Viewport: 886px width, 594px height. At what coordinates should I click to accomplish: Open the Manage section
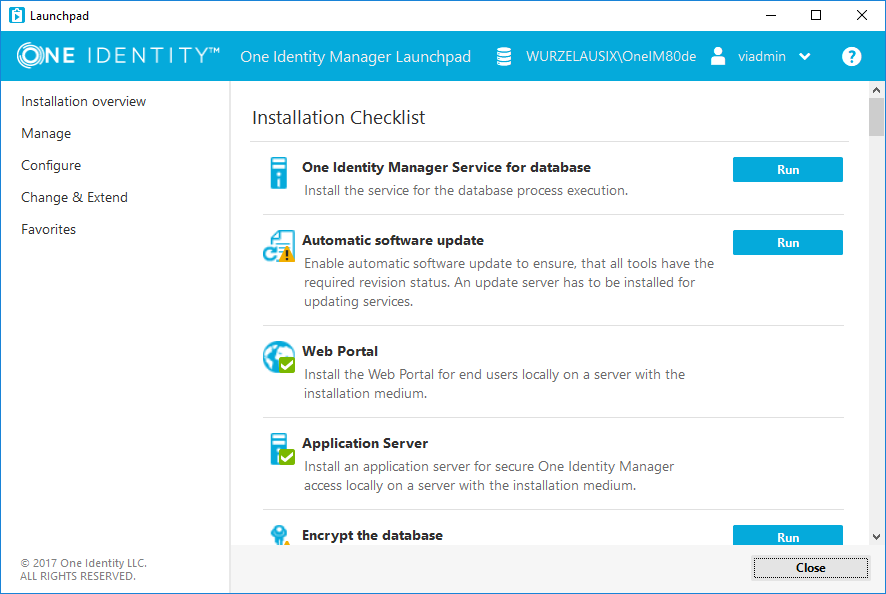pos(46,133)
